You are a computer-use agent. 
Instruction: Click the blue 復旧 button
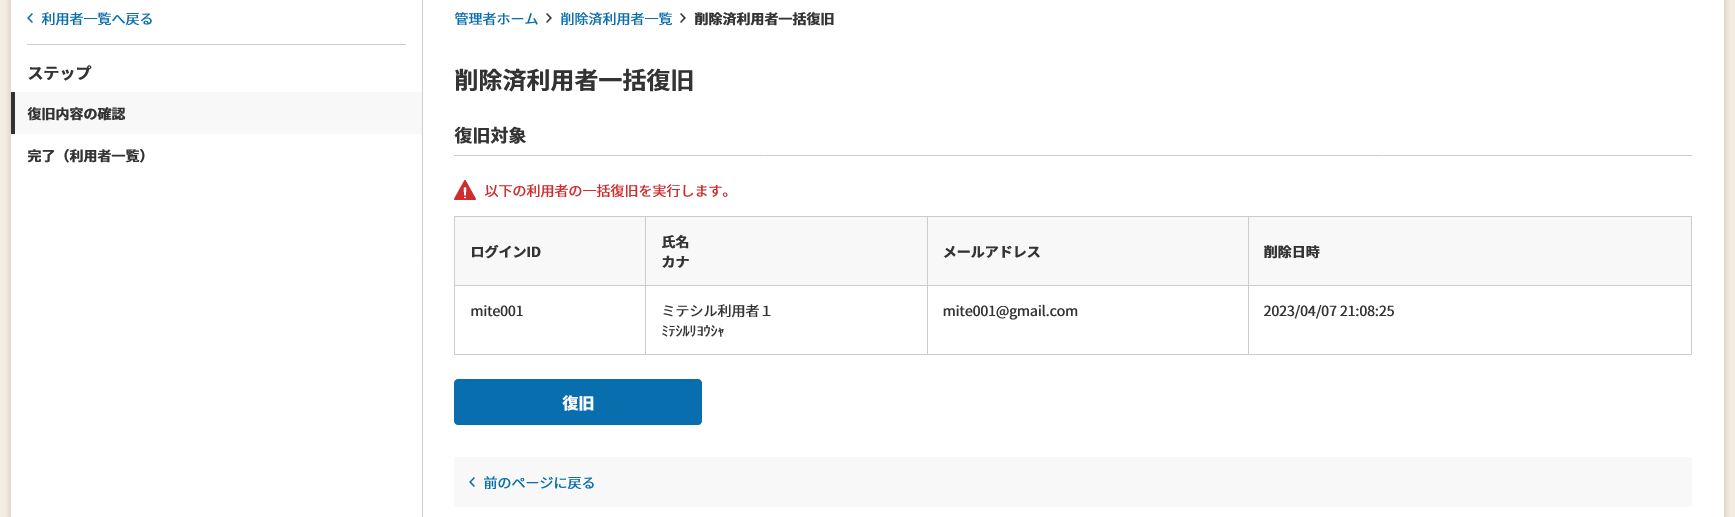point(578,402)
